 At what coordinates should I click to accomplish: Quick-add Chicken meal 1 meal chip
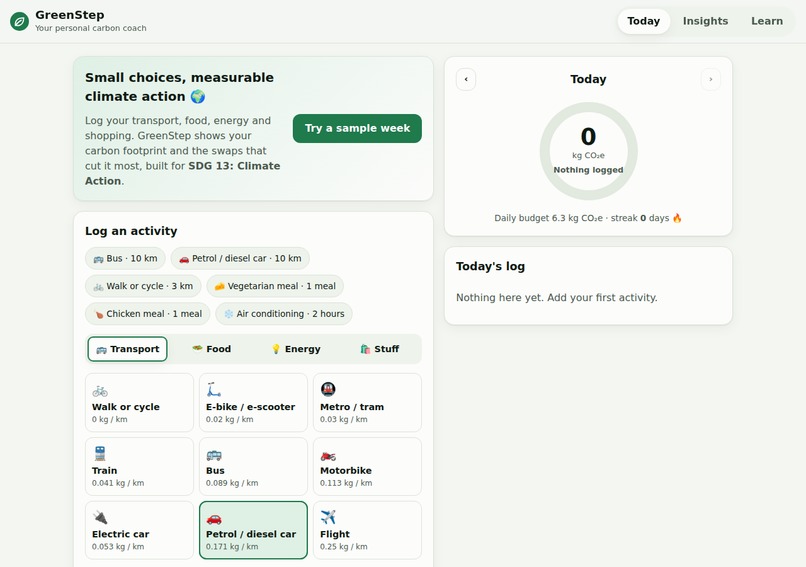148,314
